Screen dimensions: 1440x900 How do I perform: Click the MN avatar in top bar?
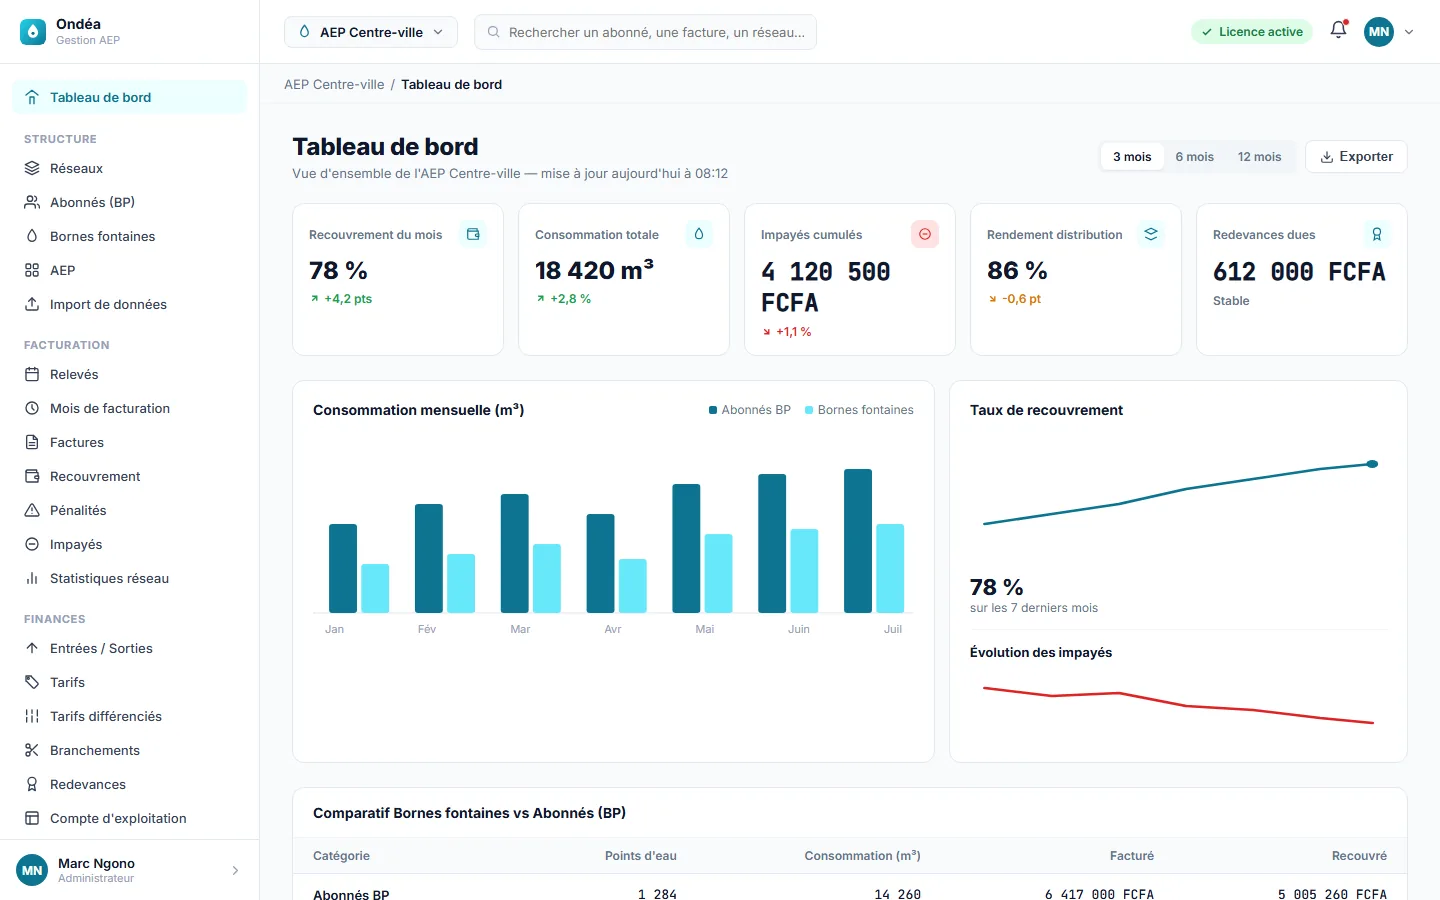[x=1379, y=32]
